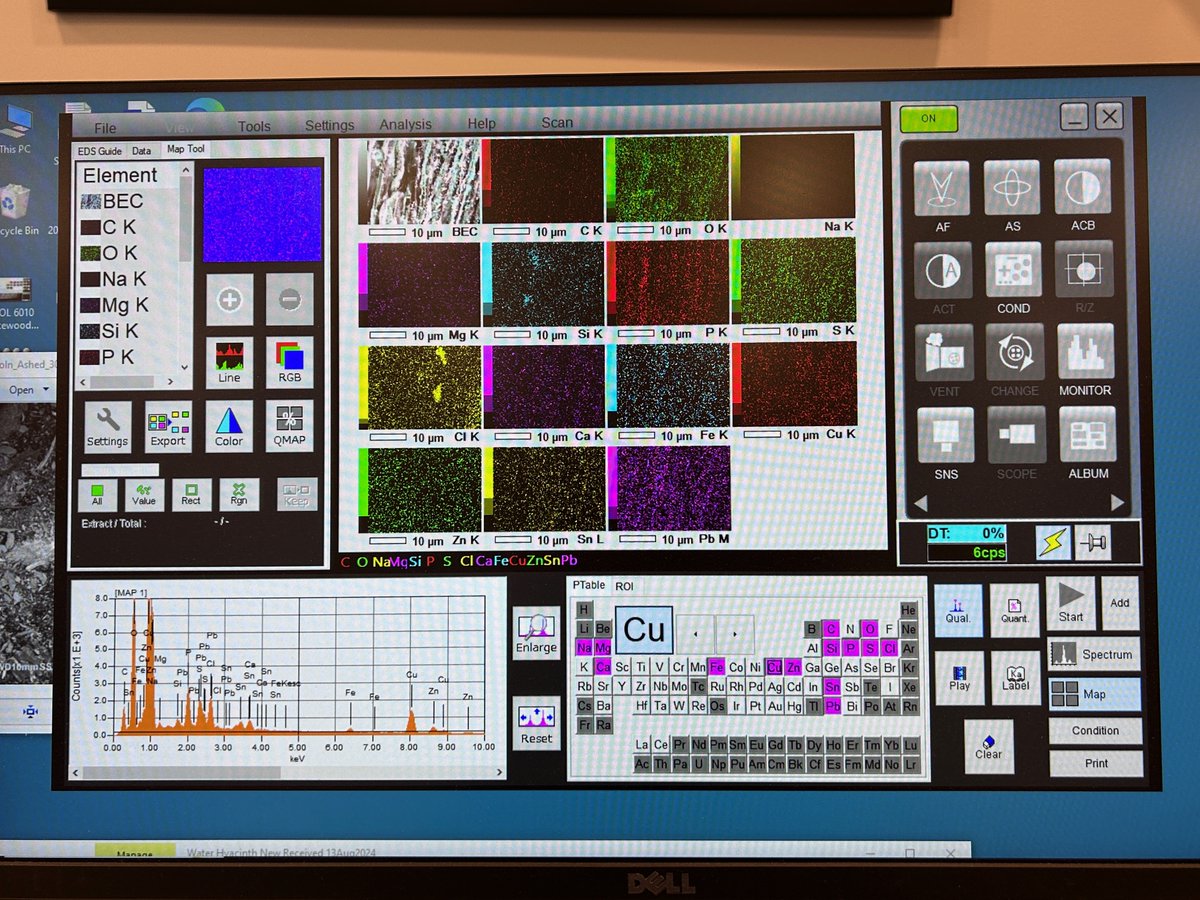The width and height of the screenshot is (1200, 900).
Task: Click the Map mode button
Action: [x=1094, y=694]
